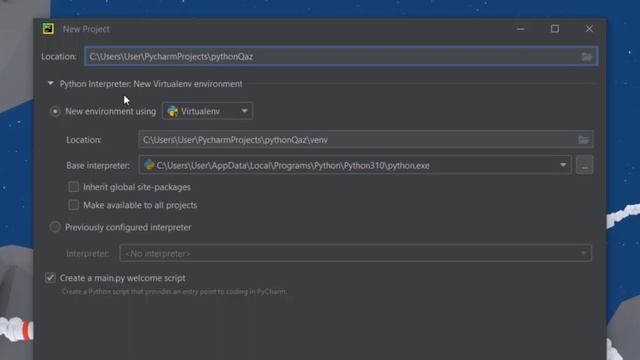Minimize the New Project window

pyautogui.click(x=520, y=29)
